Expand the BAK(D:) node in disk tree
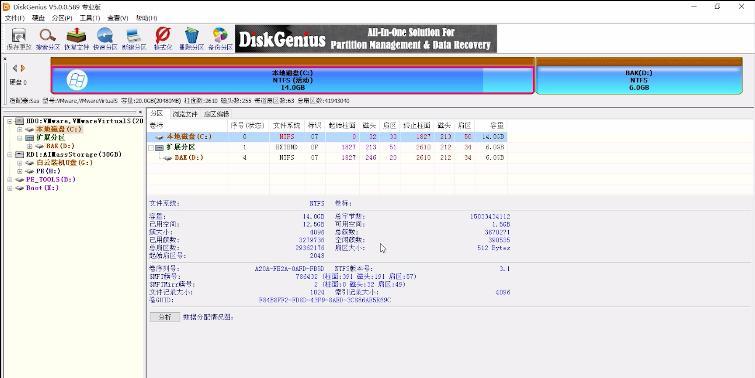This screenshot has height=378, width=755. point(29,146)
